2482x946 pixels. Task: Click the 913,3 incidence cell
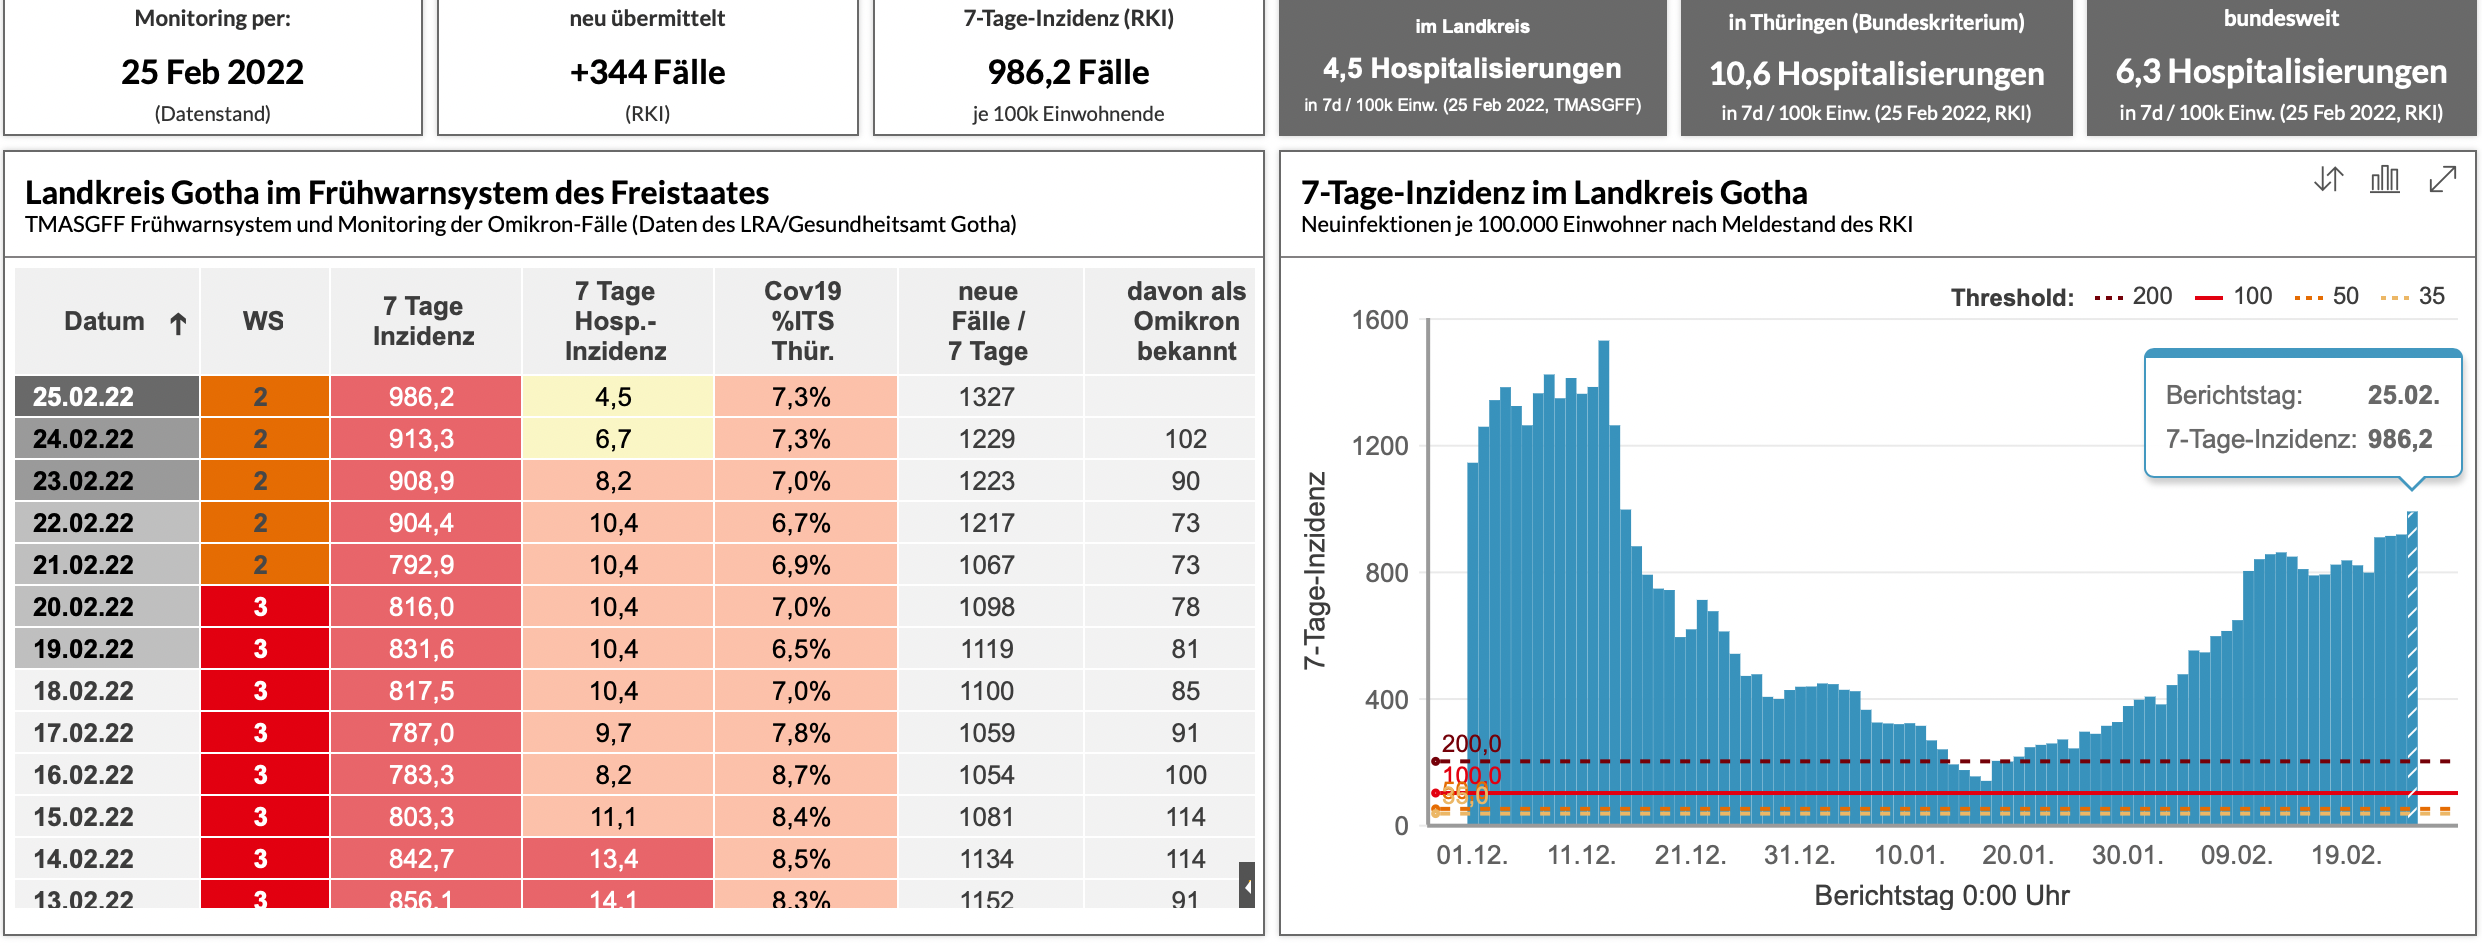tap(426, 438)
